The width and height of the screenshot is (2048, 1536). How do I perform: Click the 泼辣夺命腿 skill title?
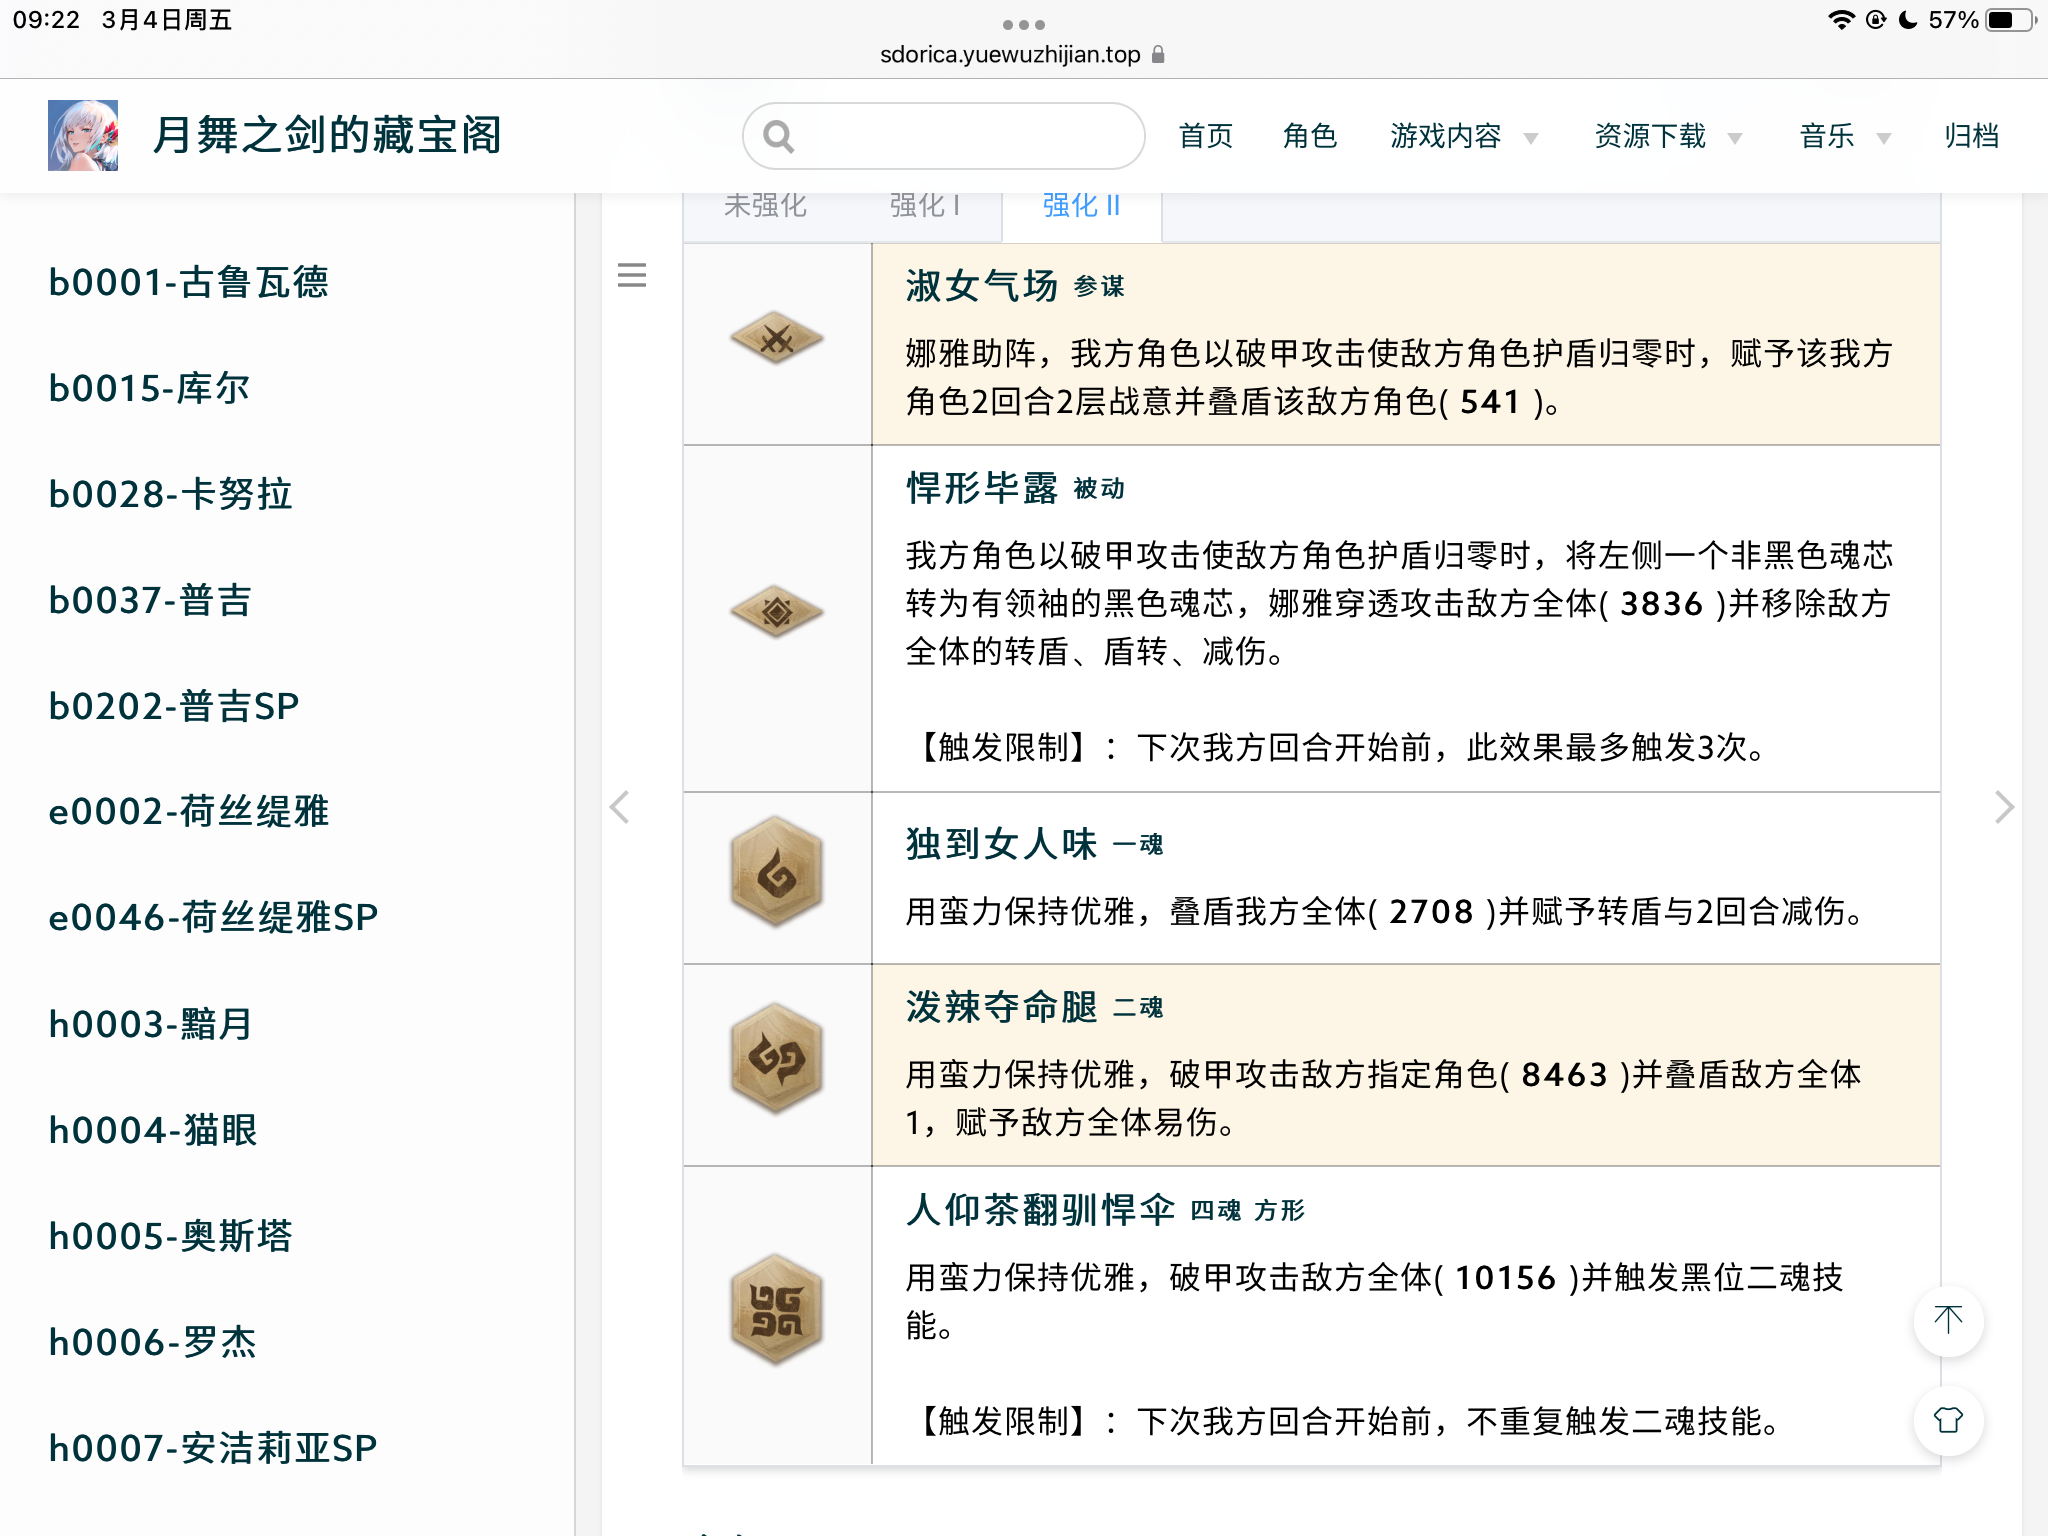click(x=1002, y=1007)
